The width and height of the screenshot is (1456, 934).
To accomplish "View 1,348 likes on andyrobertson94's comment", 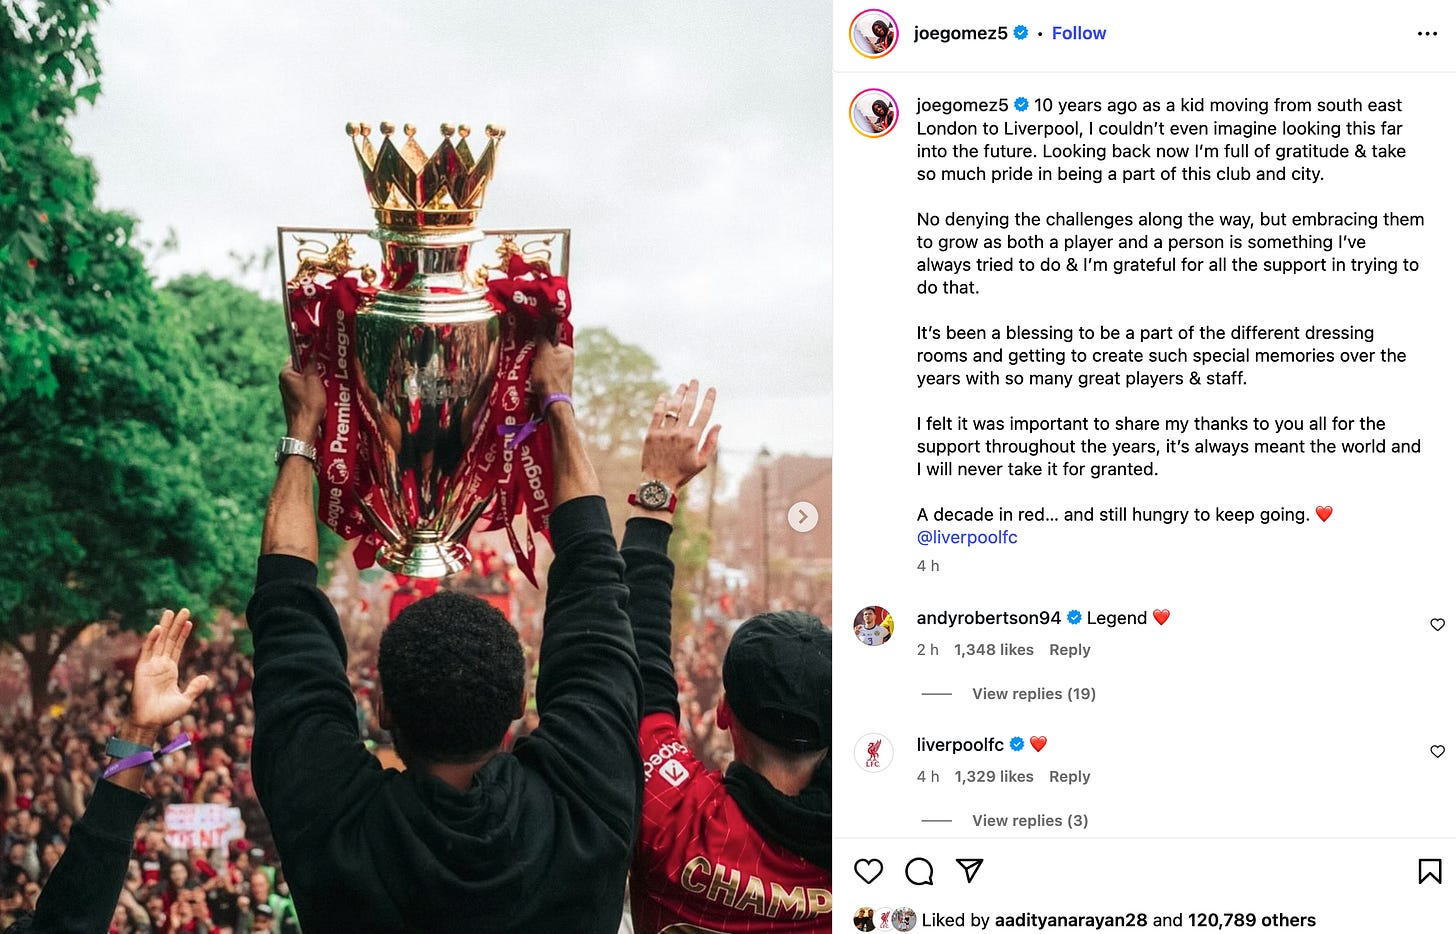I will tap(994, 650).
